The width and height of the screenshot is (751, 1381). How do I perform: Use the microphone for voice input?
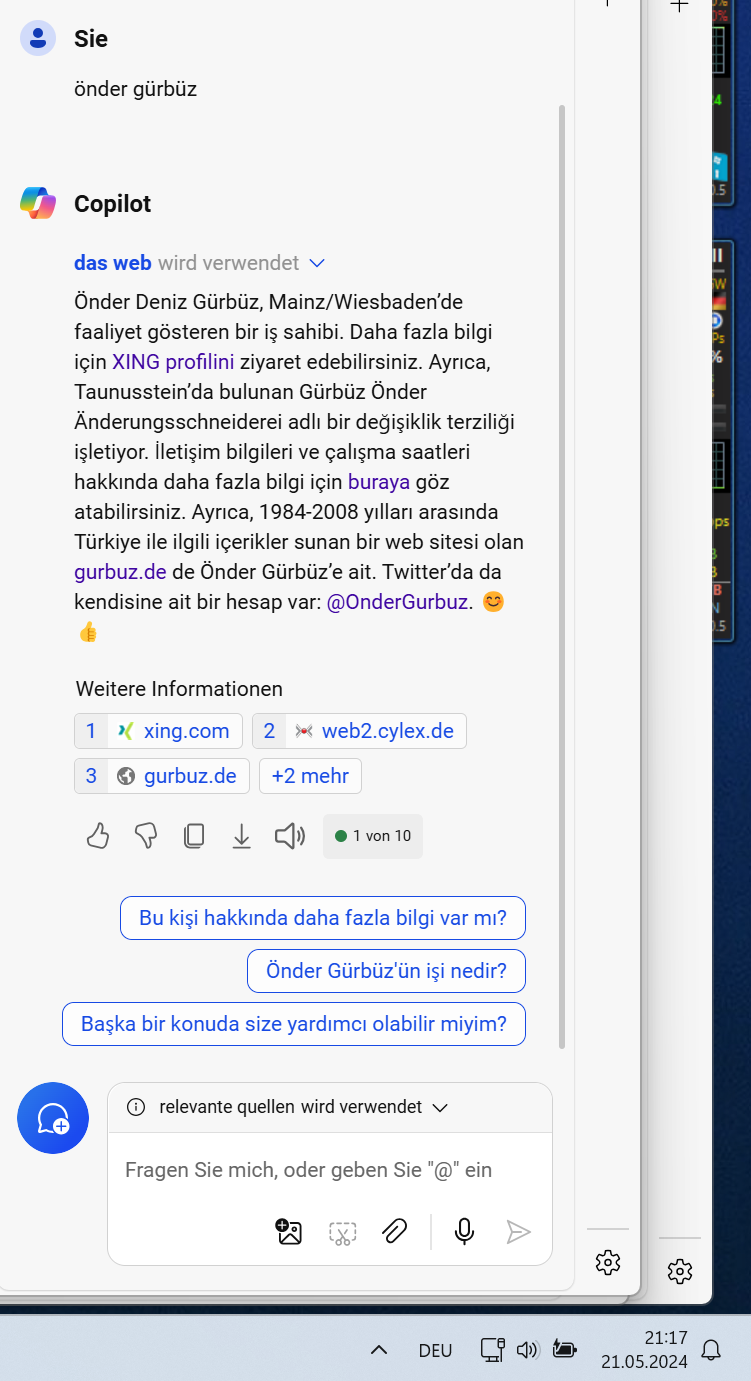click(464, 1231)
